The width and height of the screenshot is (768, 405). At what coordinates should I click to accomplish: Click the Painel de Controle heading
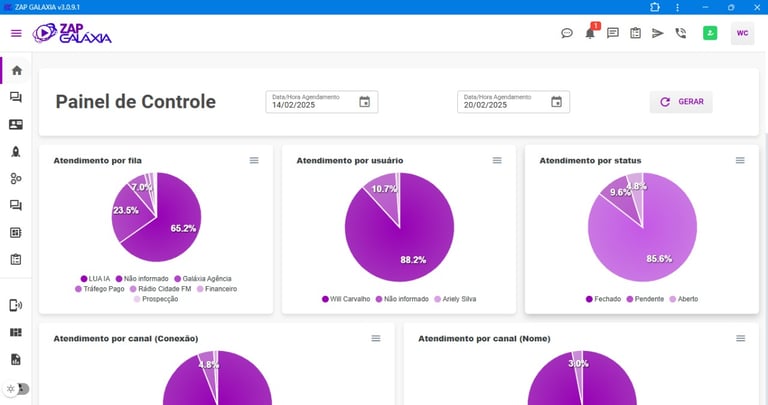[136, 102]
